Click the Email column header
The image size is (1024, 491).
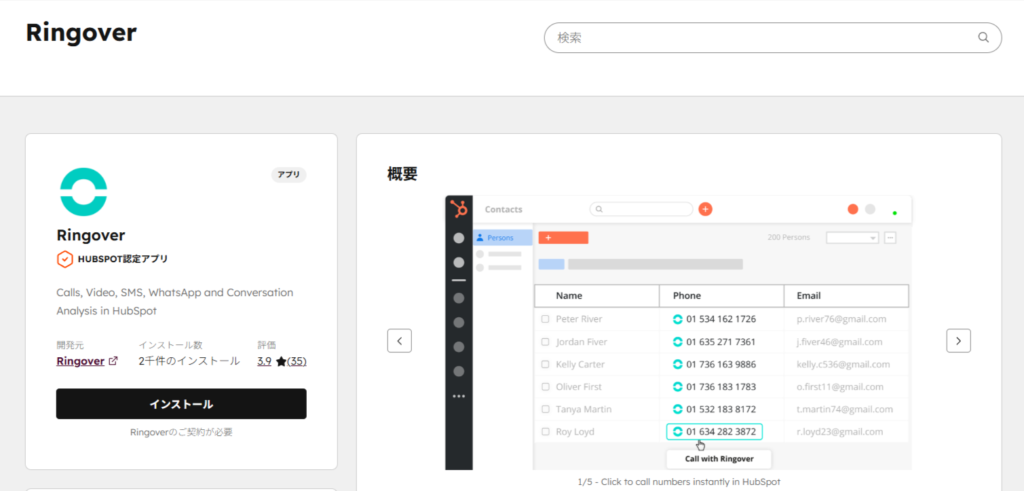coord(846,296)
